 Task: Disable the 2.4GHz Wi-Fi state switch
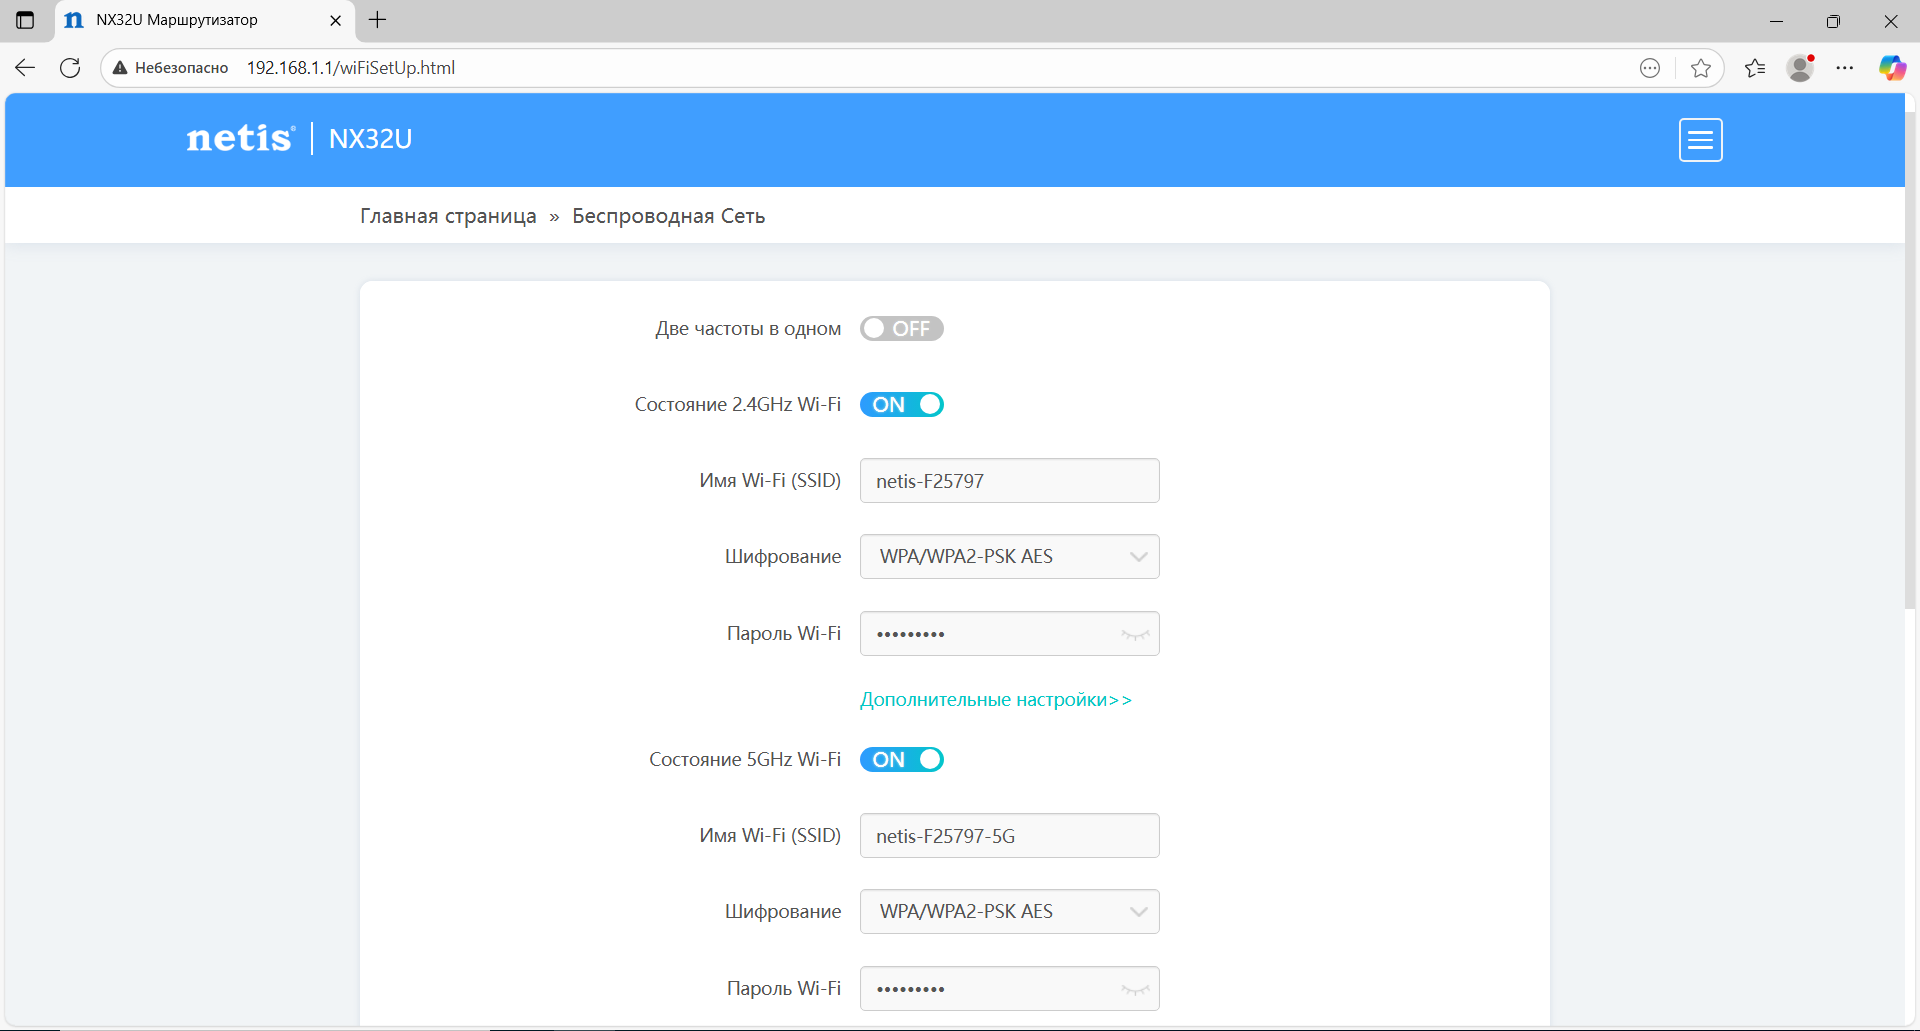click(902, 405)
